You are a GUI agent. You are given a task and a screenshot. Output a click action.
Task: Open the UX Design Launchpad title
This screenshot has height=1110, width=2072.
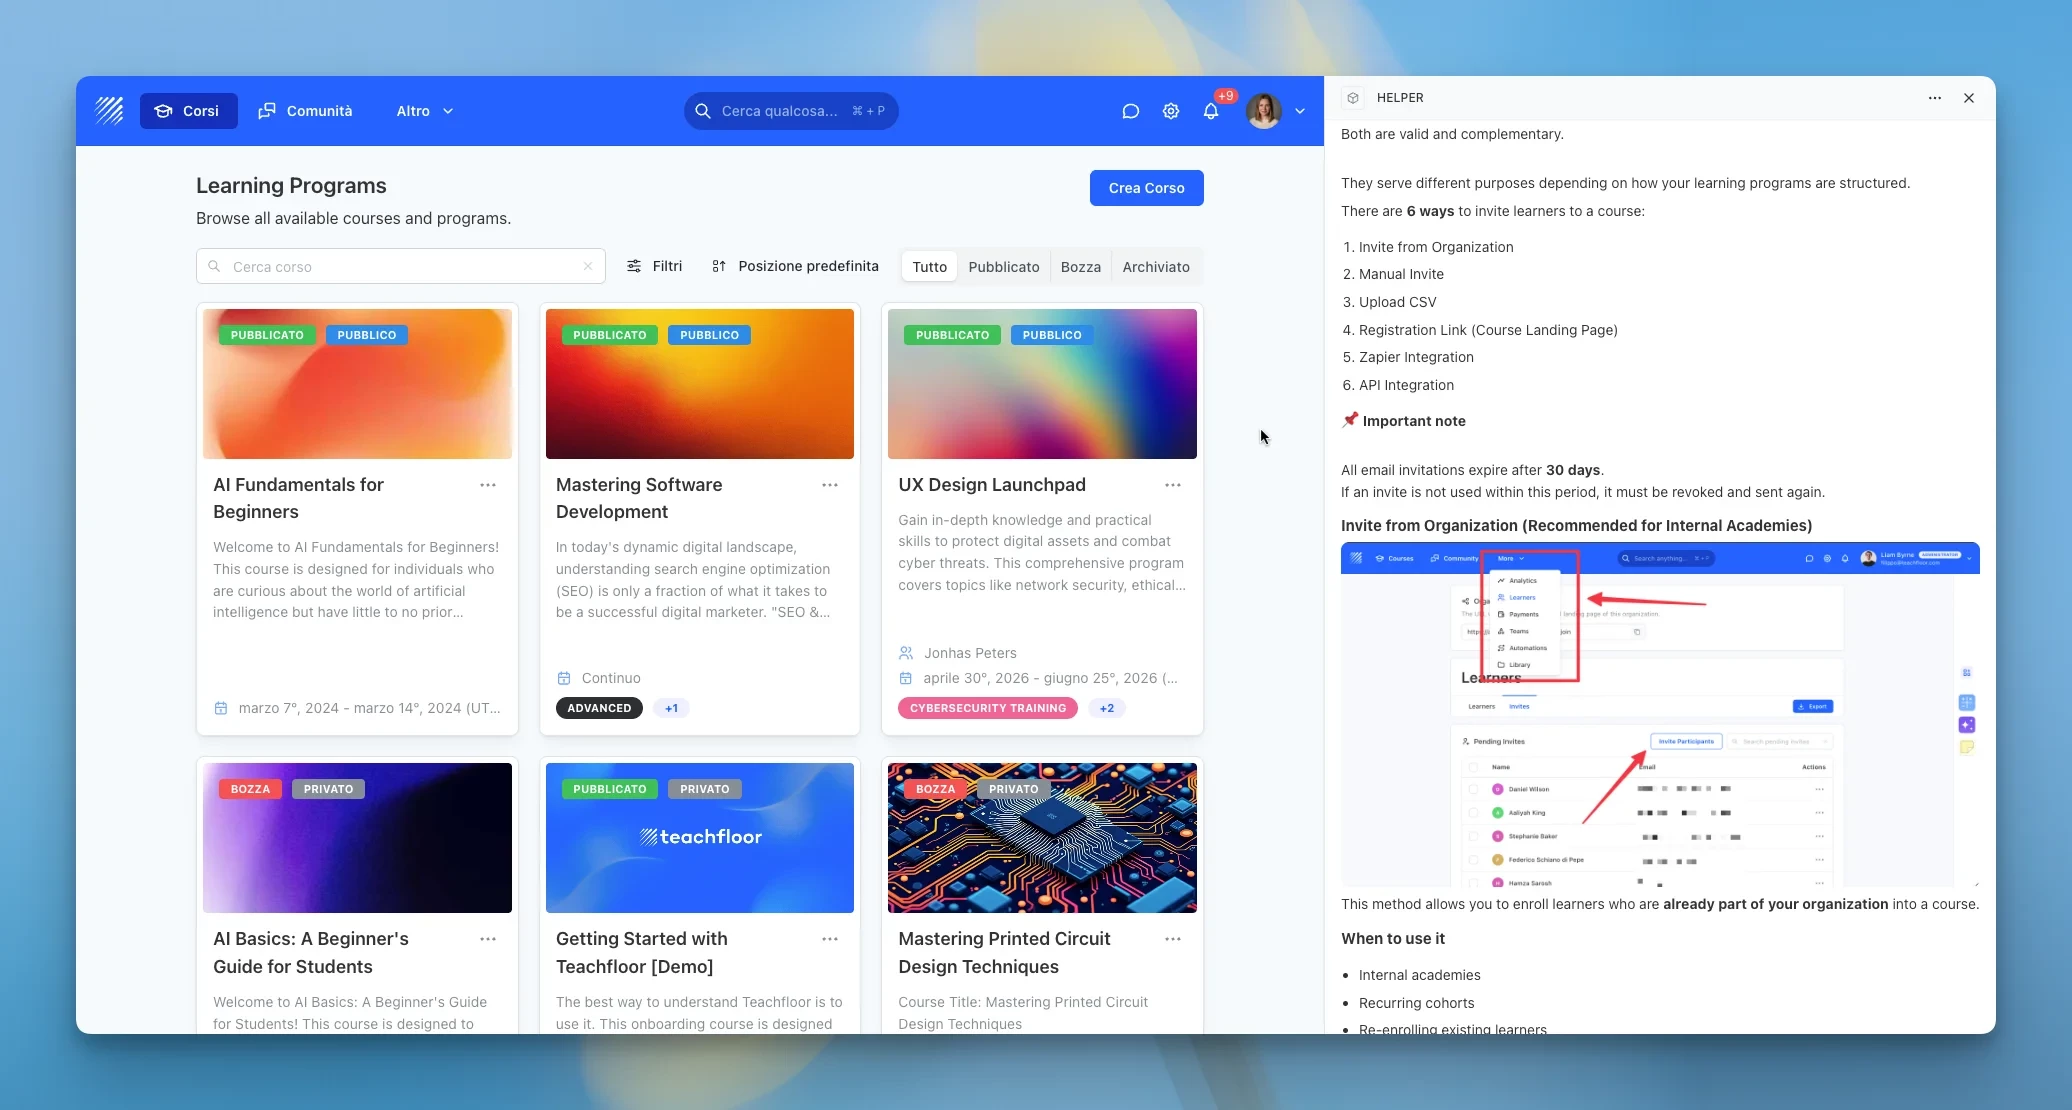[992, 484]
